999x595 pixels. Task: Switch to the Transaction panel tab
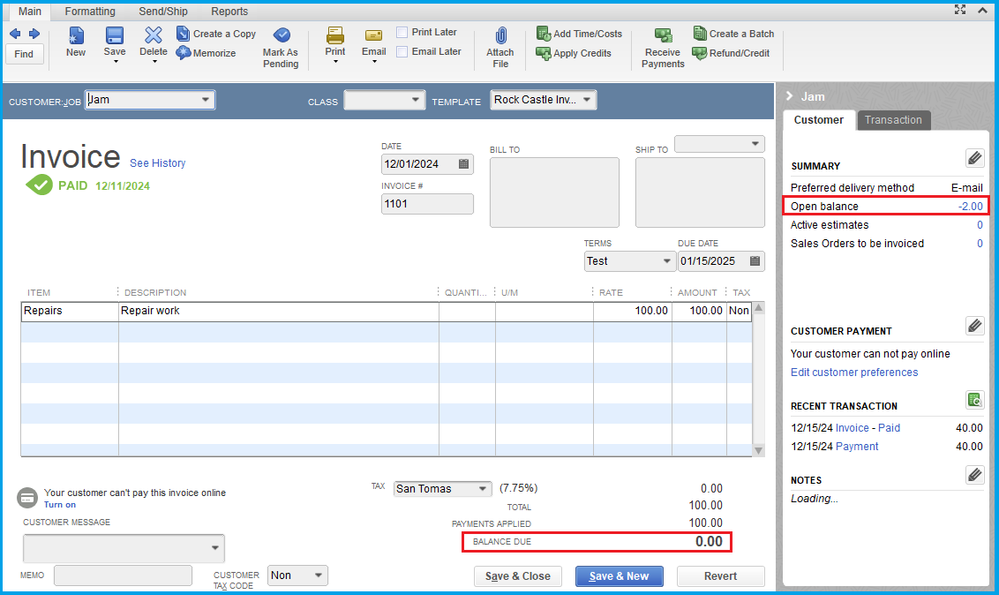(893, 120)
